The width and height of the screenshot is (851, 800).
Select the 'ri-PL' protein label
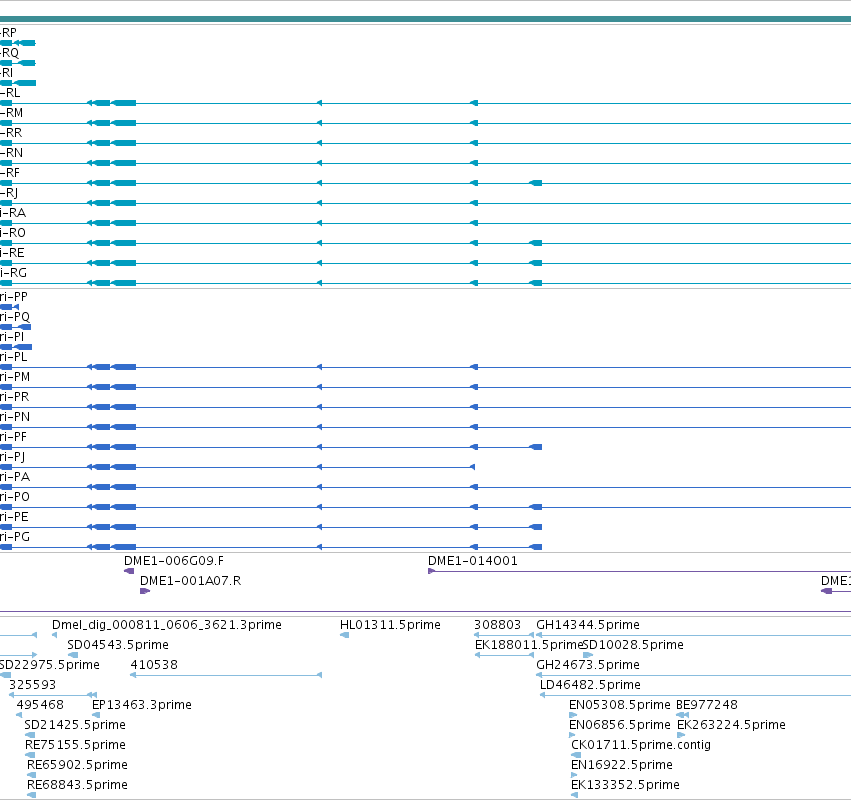(x=13, y=357)
